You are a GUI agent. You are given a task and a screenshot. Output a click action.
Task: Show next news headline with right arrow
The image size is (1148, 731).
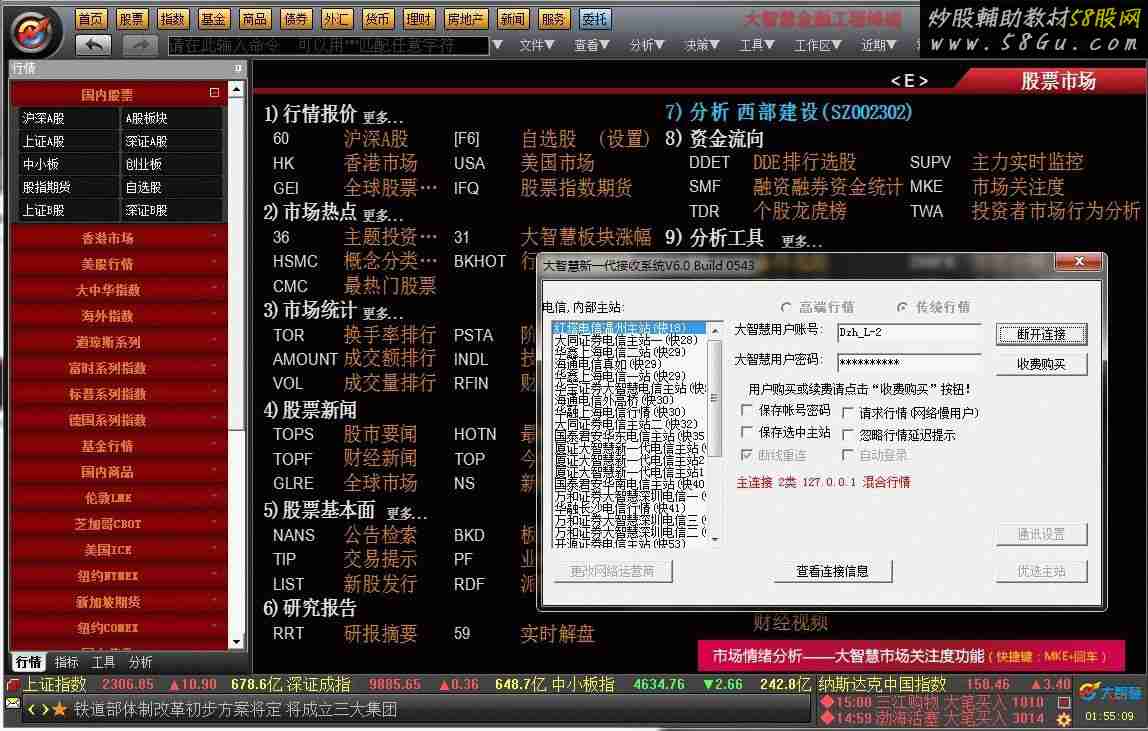click(x=44, y=709)
